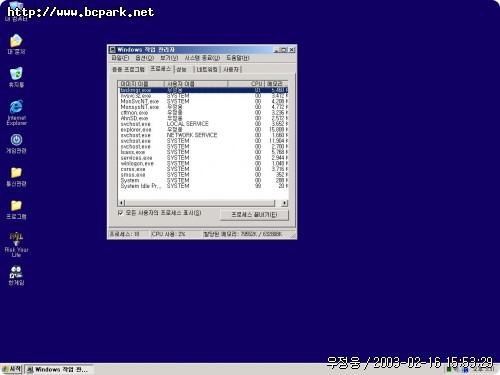
Task: Open the 파일(F) menu
Action: pyautogui.click(x=120, y=58)
